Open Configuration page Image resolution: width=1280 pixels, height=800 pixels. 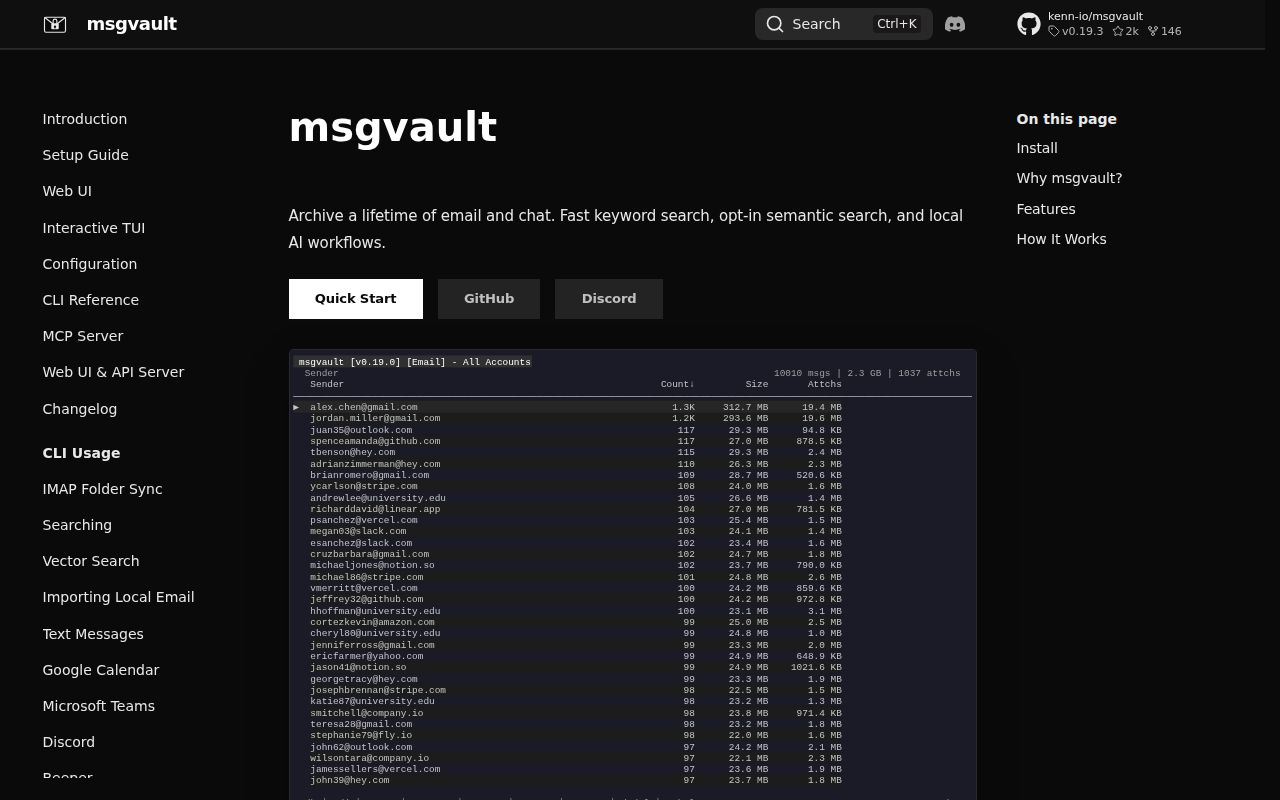[x=90, y=264]
